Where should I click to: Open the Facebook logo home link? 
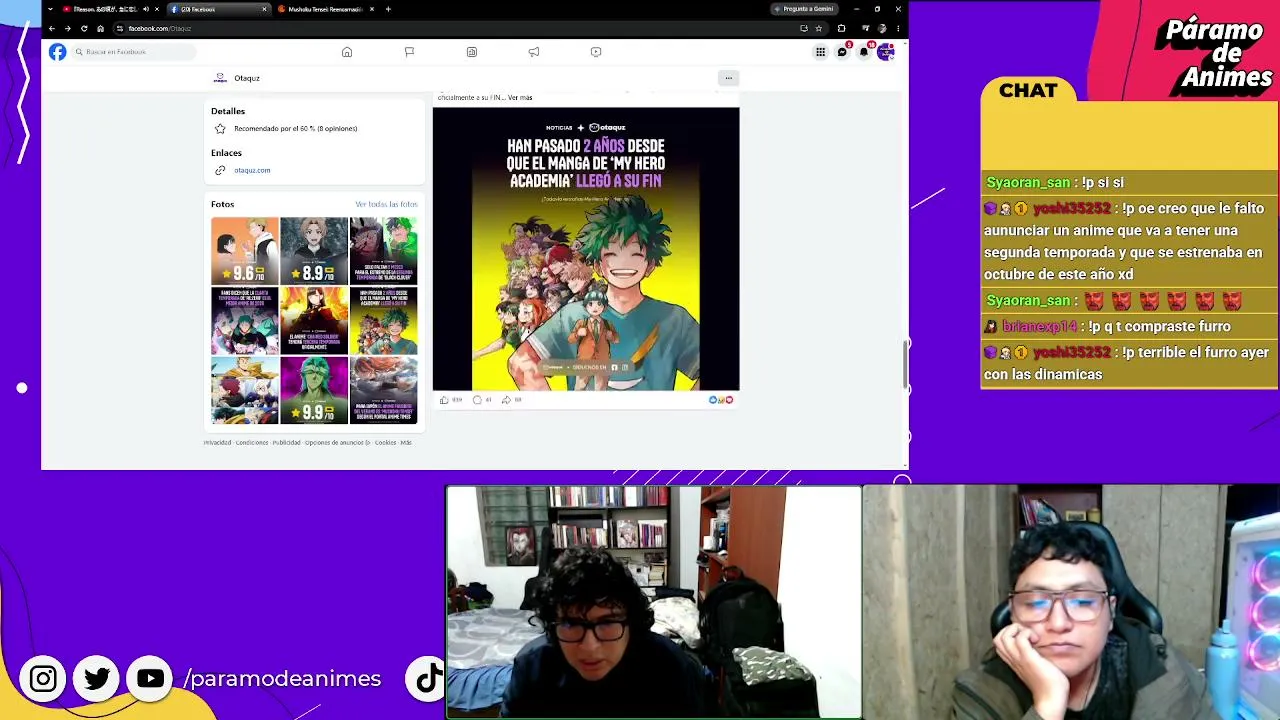point(58,52)
